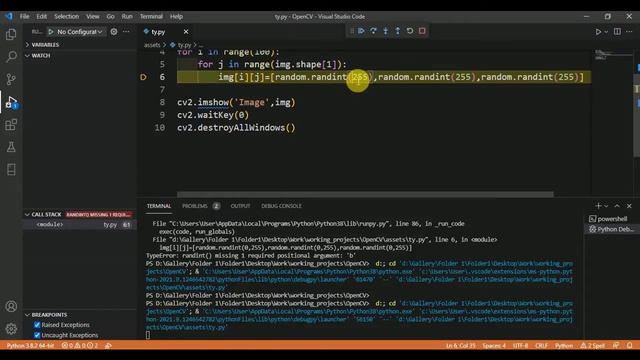Click CRLF line ending indicator
Image resolution: width=640 pixels, height=360 pixels.
[541, 345]
